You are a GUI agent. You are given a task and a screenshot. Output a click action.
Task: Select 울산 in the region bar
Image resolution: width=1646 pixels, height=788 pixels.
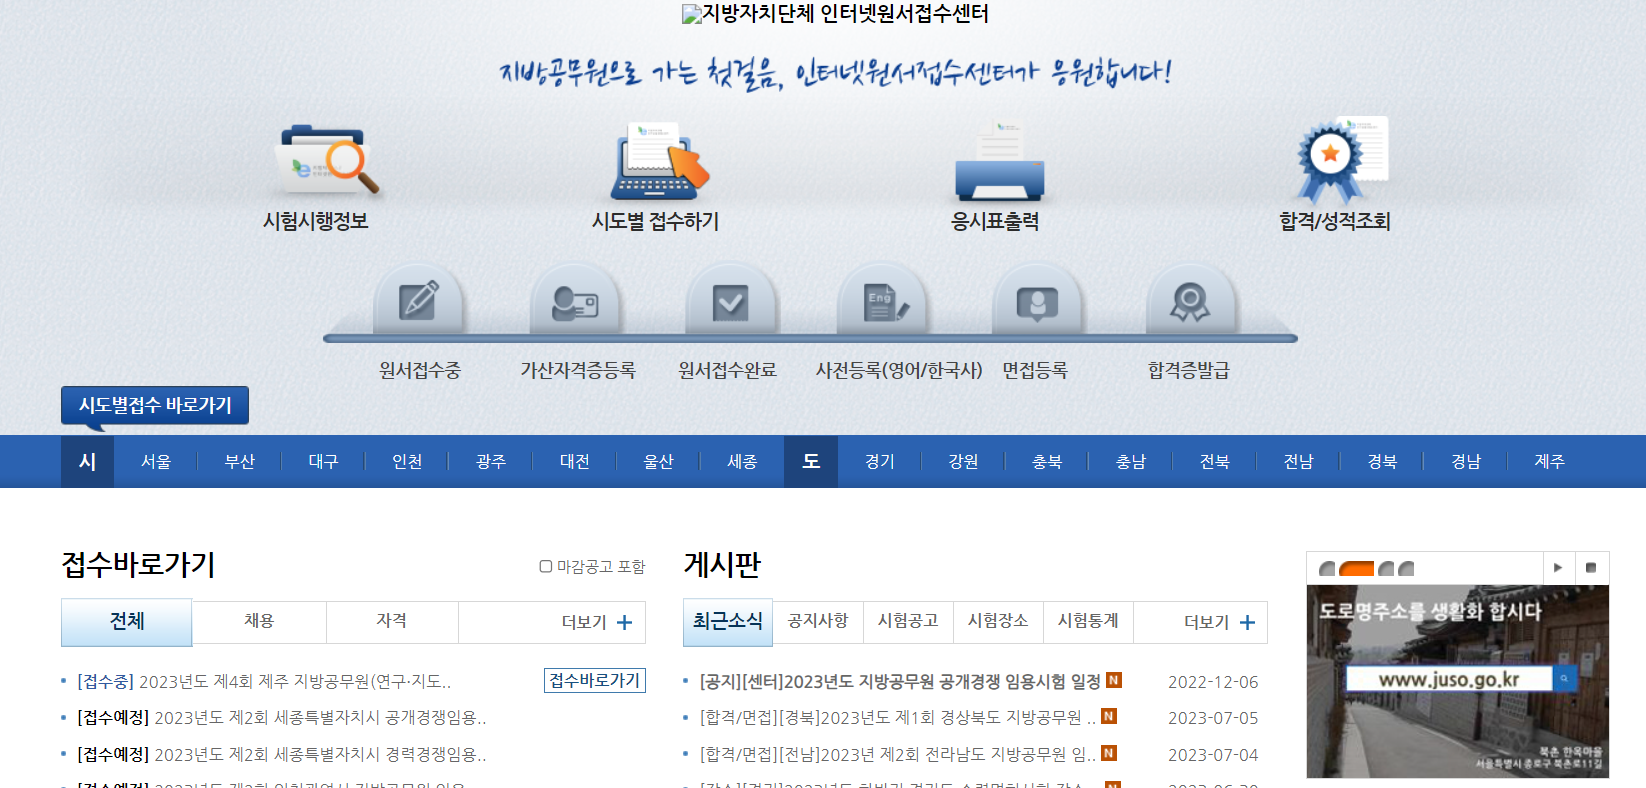(658, 462)
